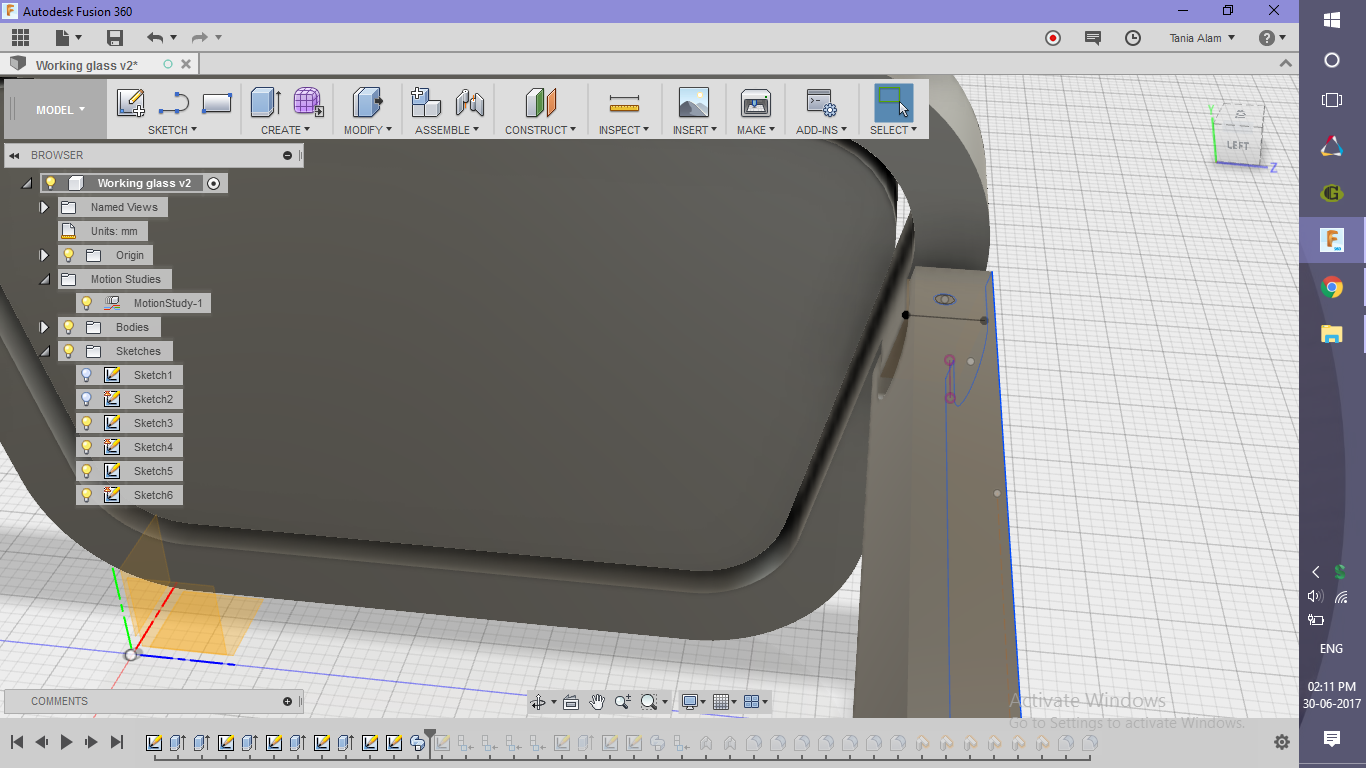Choose the Offset Plane construct icon
Screen dimensions: 1366x768
(540, 103)
